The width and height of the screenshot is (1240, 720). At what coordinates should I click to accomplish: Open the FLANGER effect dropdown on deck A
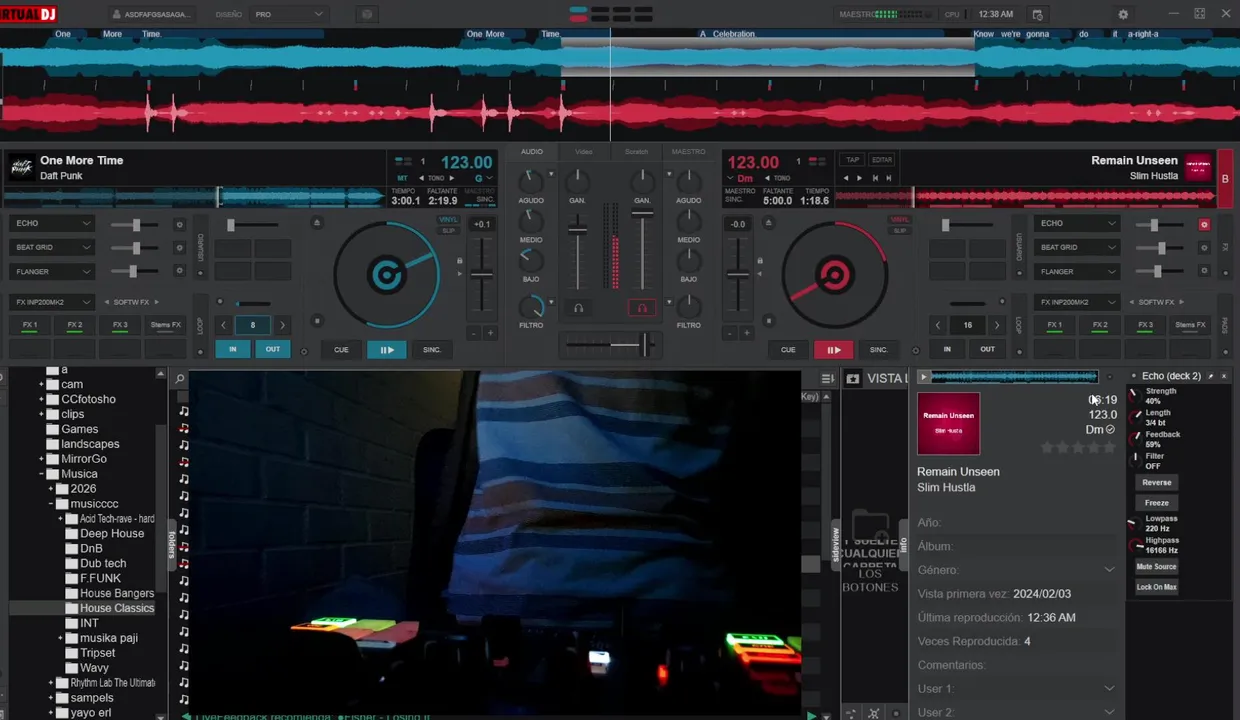[52, 271]
